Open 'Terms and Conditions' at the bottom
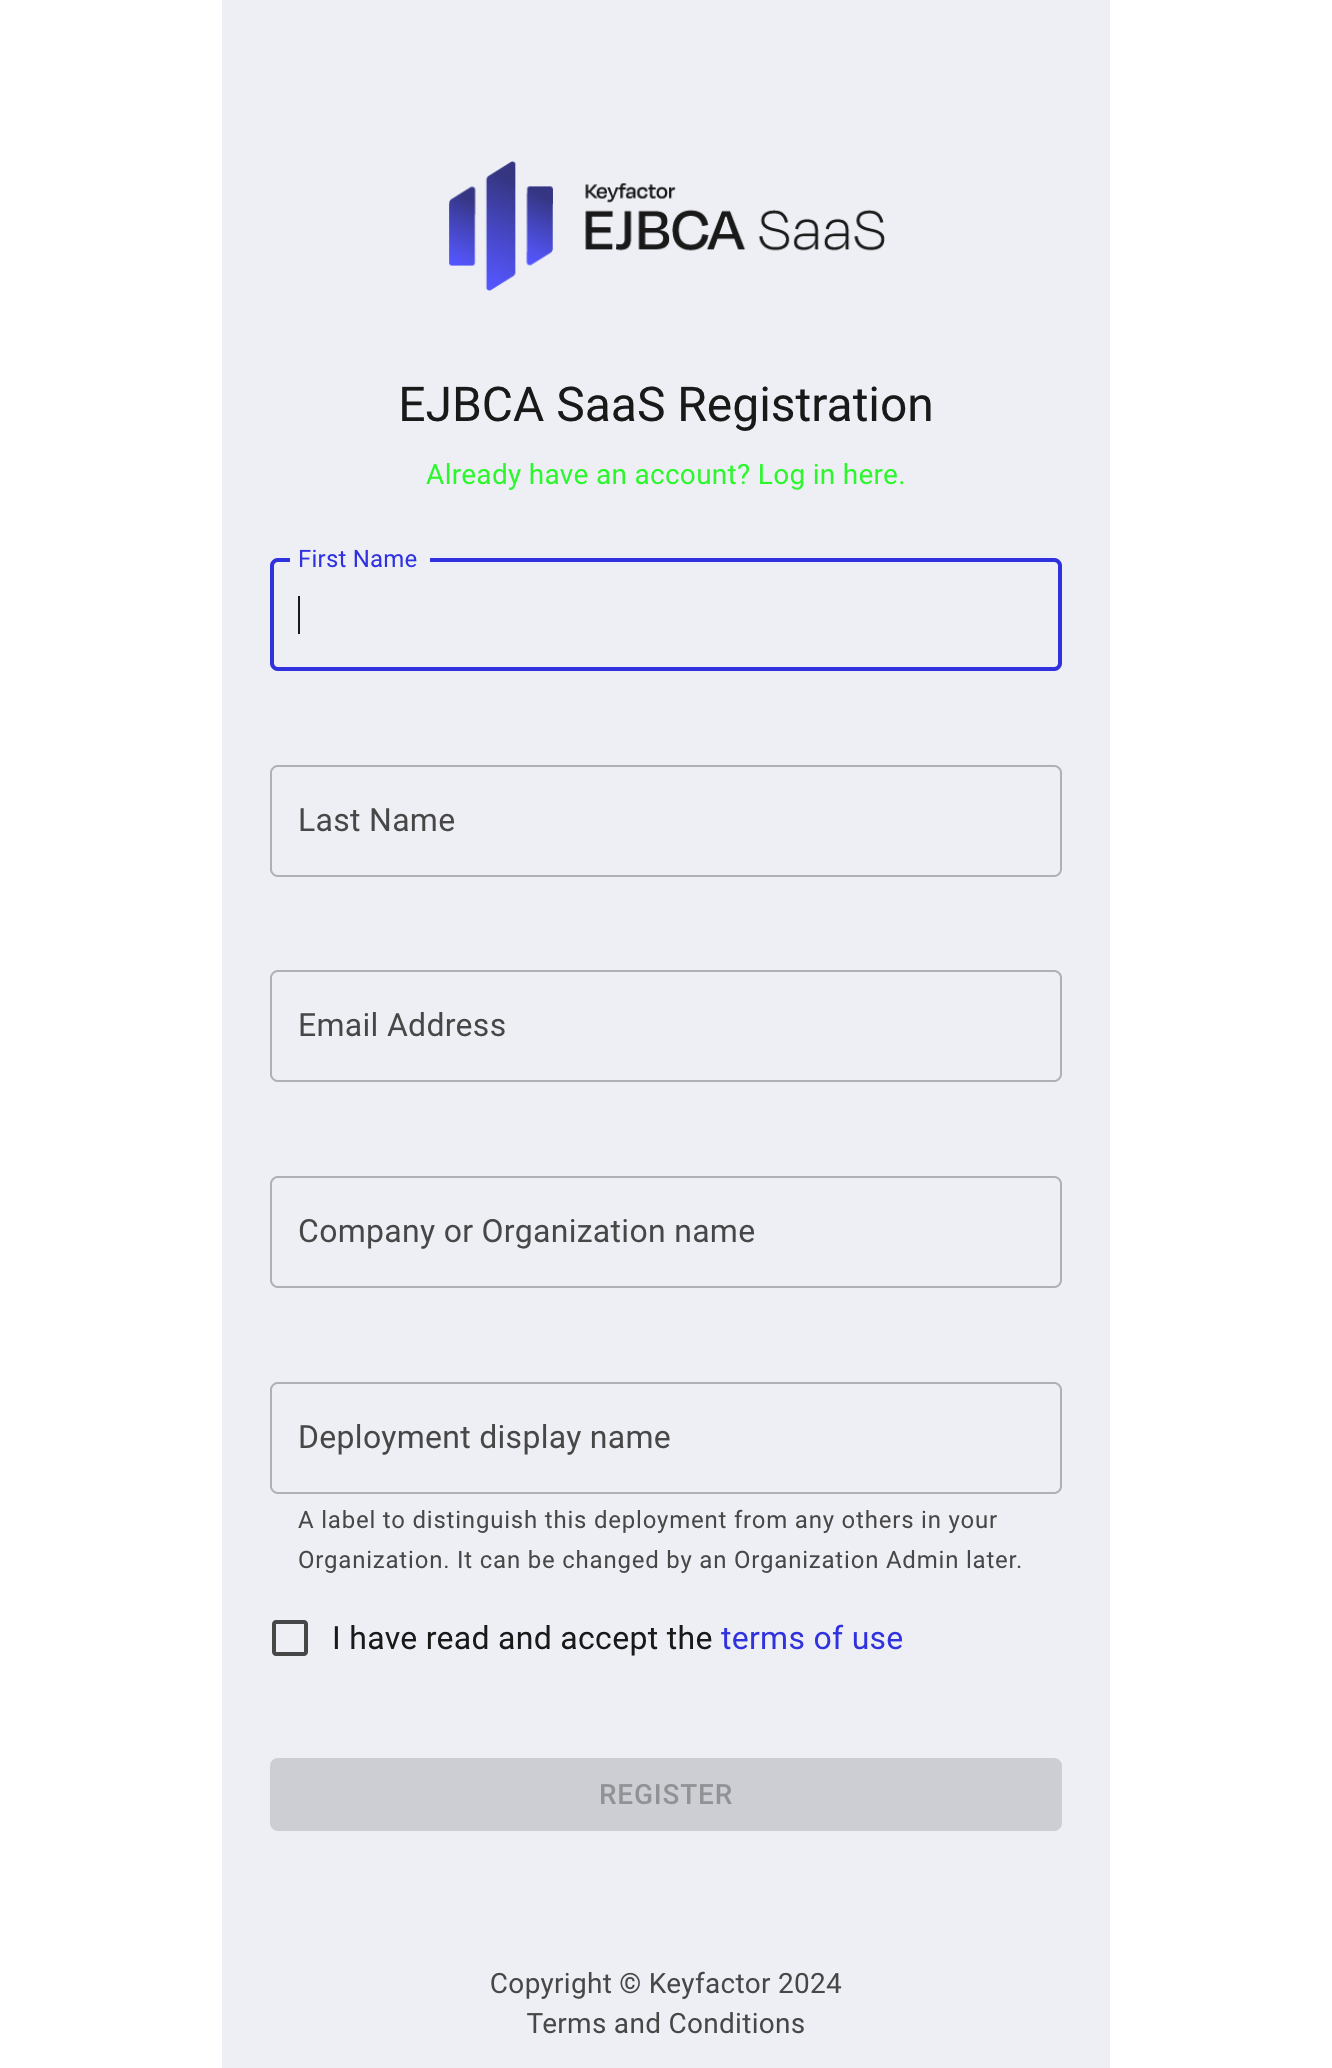 tap(665, 2023)
